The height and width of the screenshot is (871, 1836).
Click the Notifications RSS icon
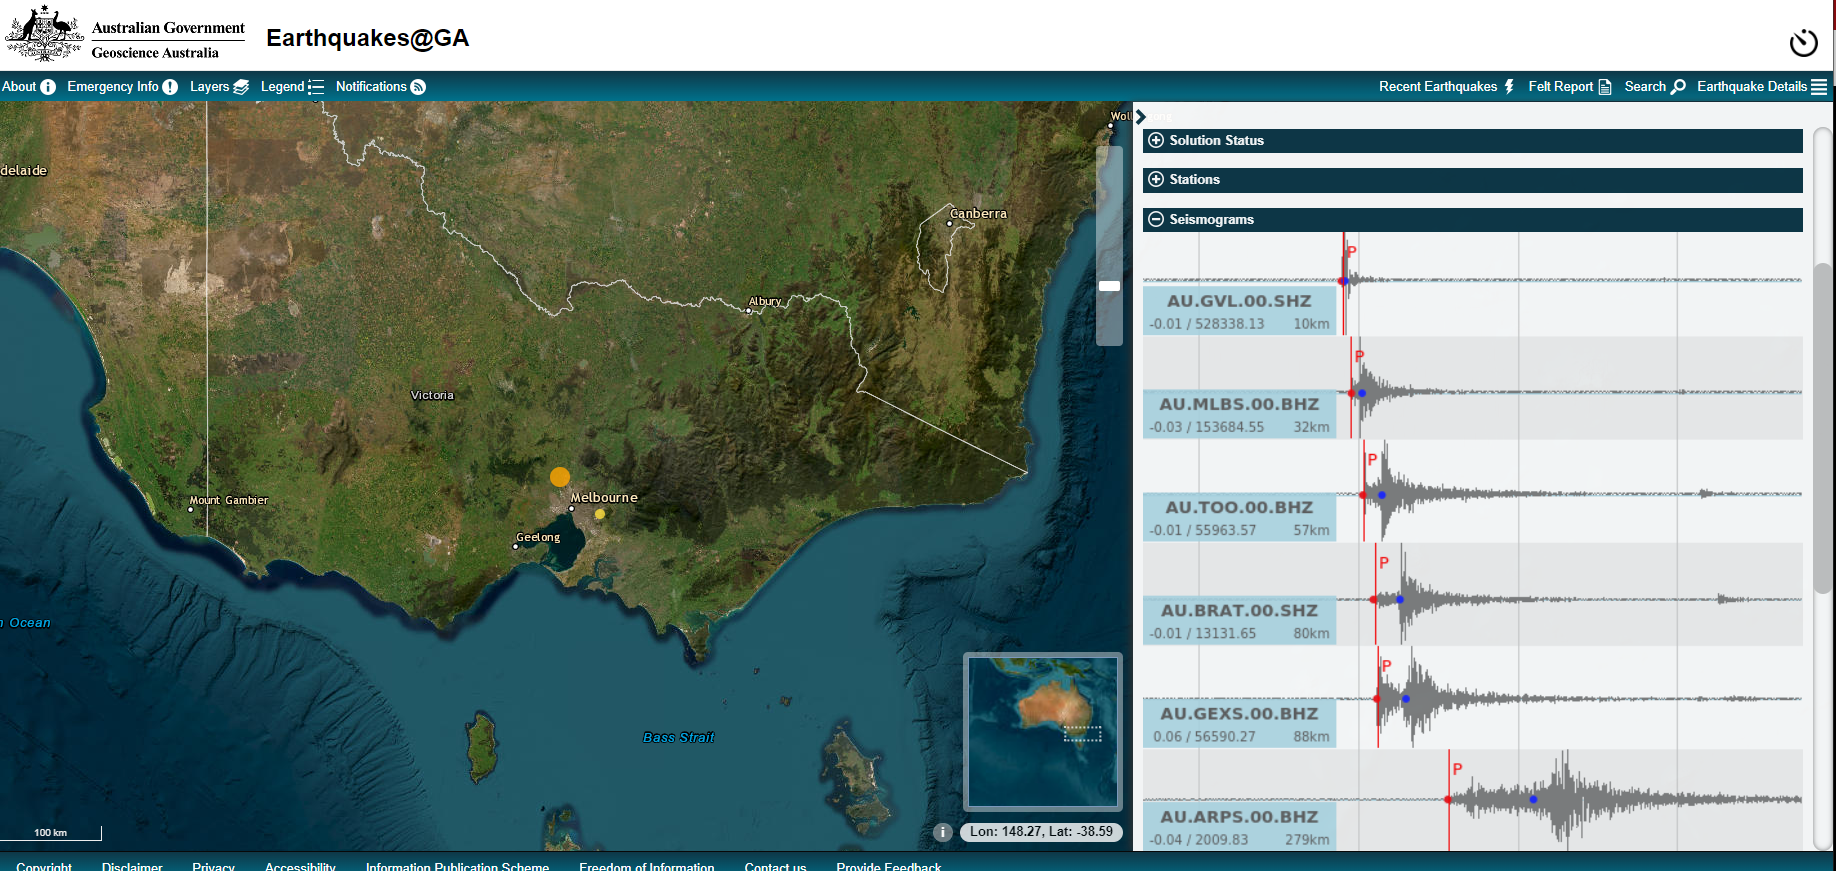418,87
